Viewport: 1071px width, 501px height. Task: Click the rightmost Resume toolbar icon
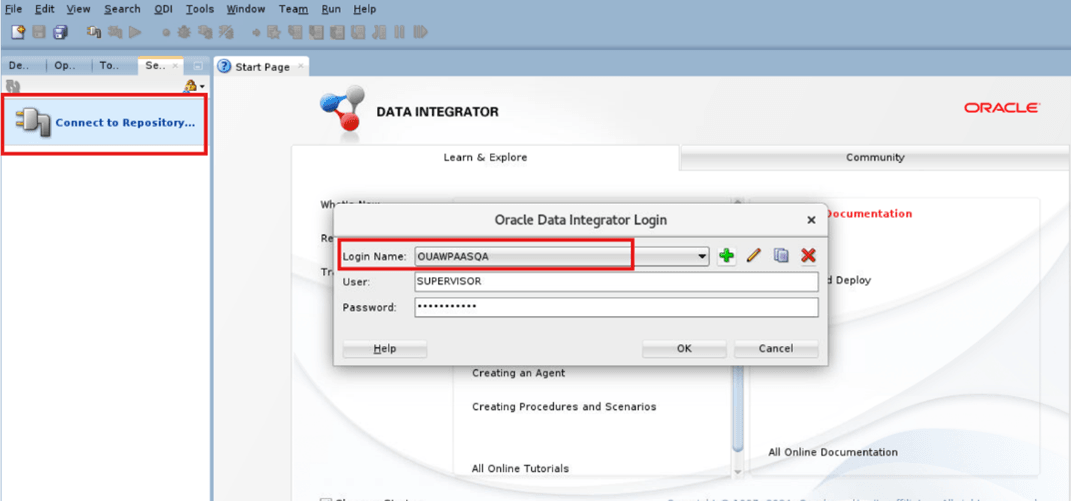[x=420, y=31]
